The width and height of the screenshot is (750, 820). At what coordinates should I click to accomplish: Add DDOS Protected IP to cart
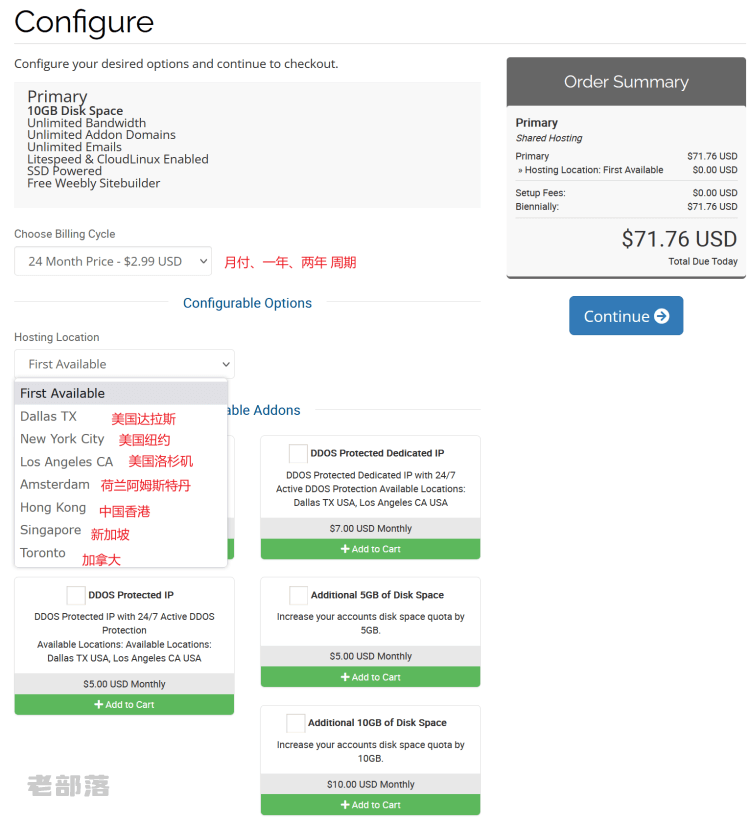coord(124,705)
